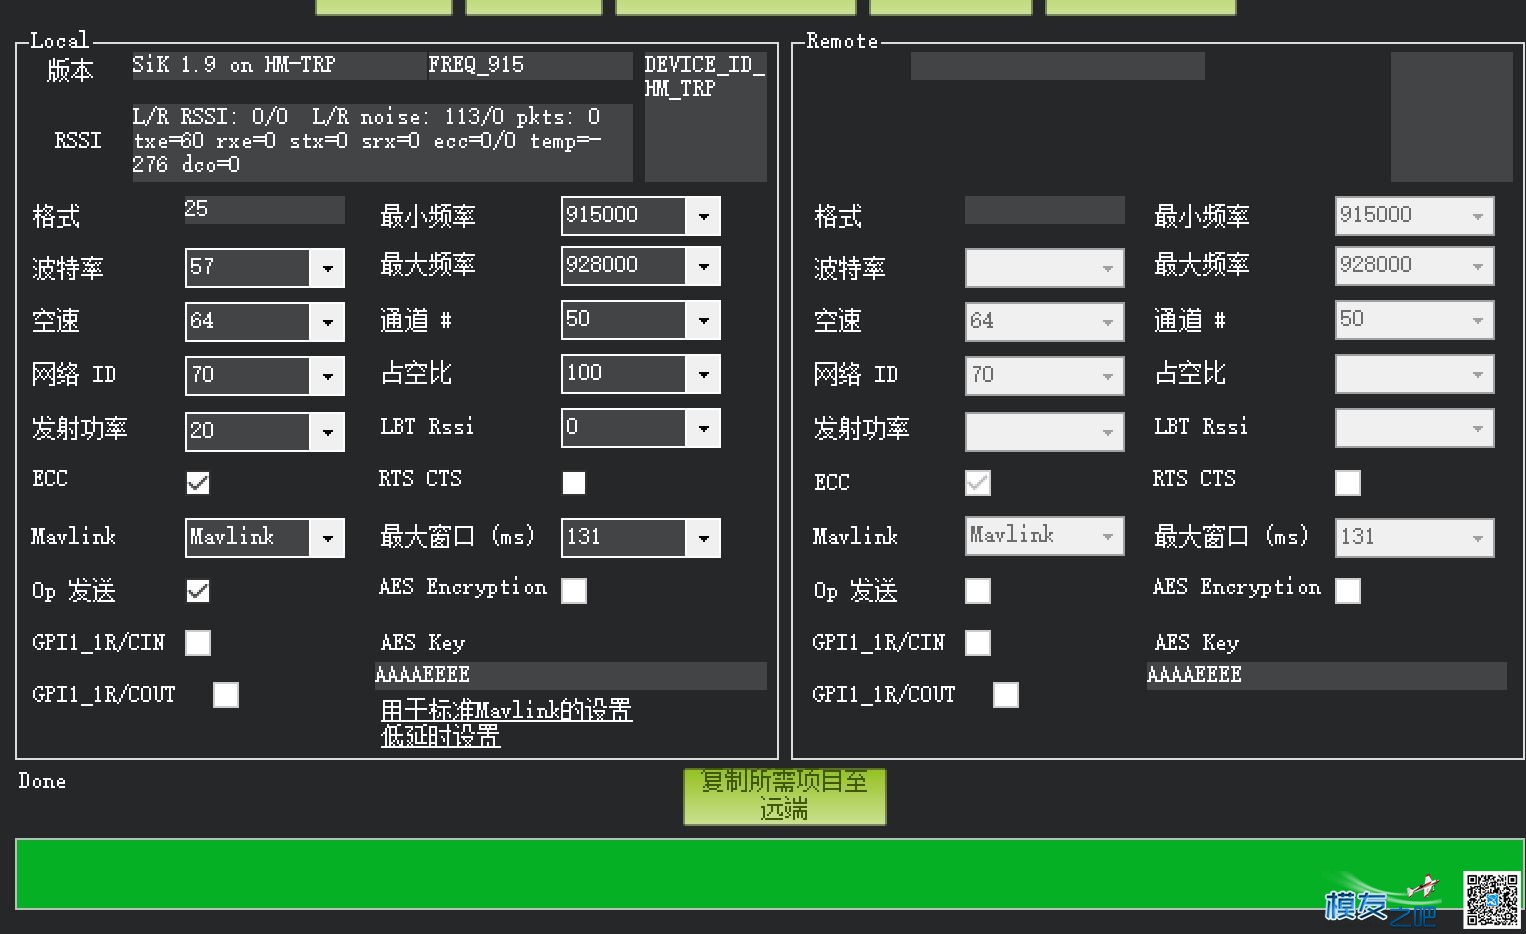This screenshot has width=1526, height=934.
Task: Click the 复制所需项目至远端 button
Action: [785, 796]
